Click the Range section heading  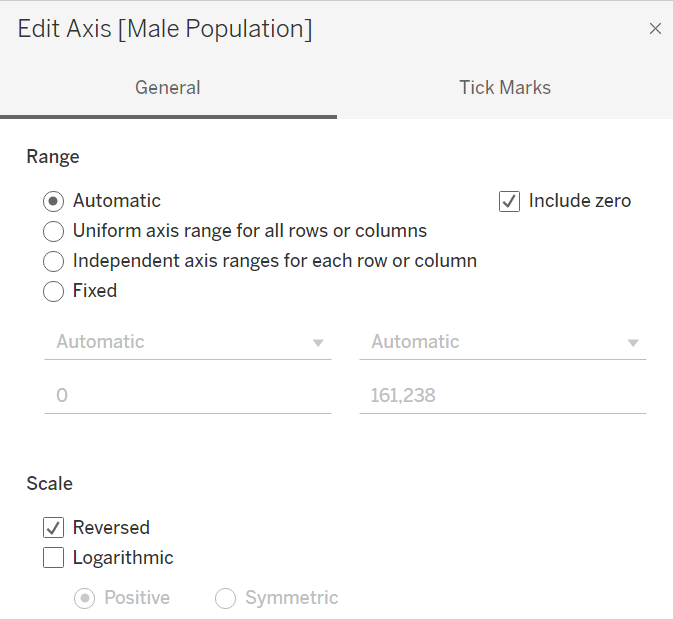[53, 156]
